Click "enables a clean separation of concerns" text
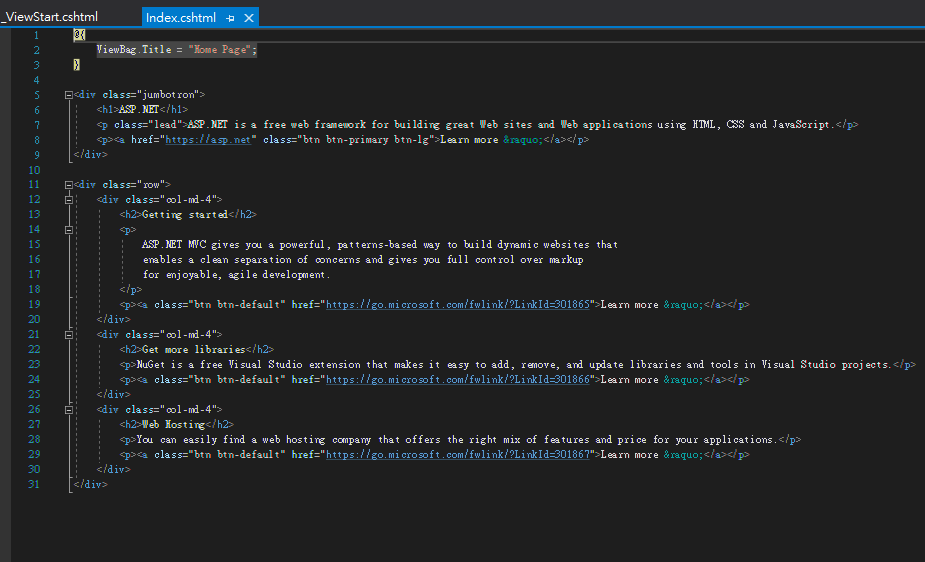The width and height of the screenshot is (925, 562). (x=251, y=260)
